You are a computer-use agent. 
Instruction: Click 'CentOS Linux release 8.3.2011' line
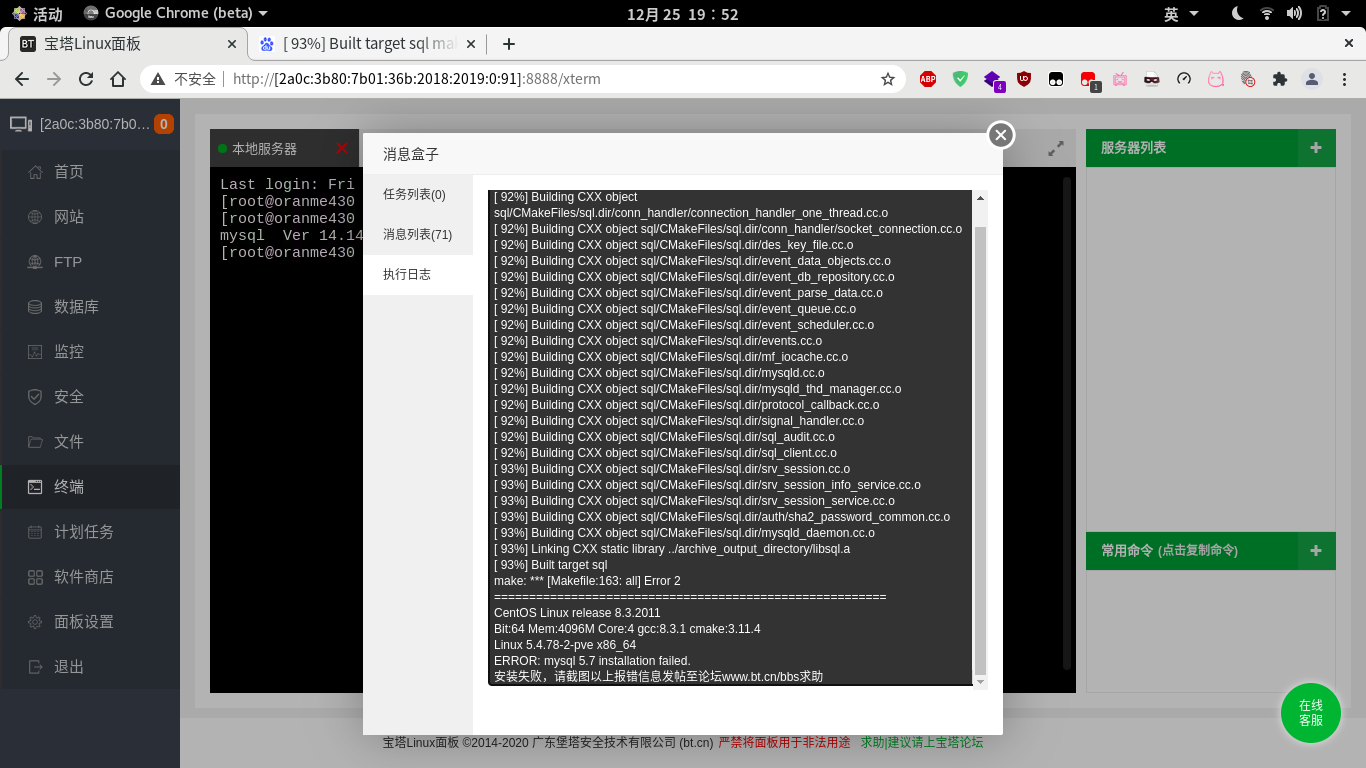577,613
